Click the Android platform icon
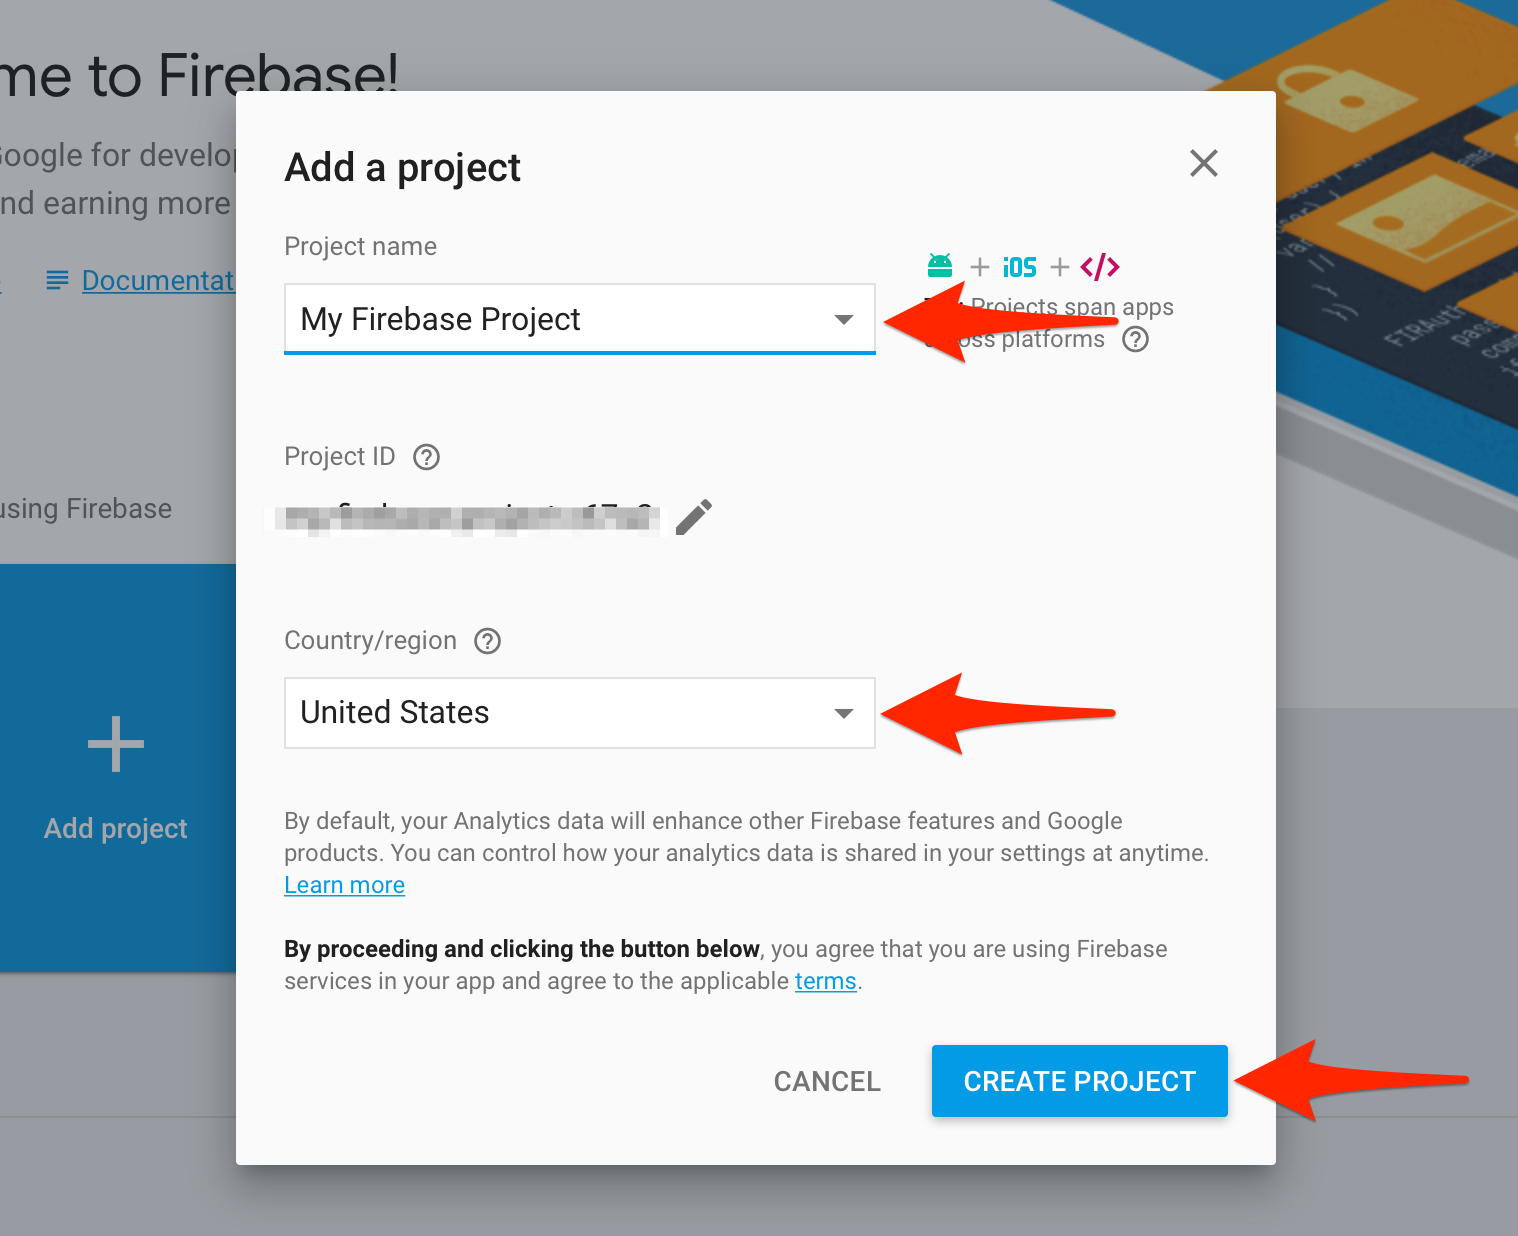Image resolution: width=1518 pixels, height=1236 pixels. point(939,266)
